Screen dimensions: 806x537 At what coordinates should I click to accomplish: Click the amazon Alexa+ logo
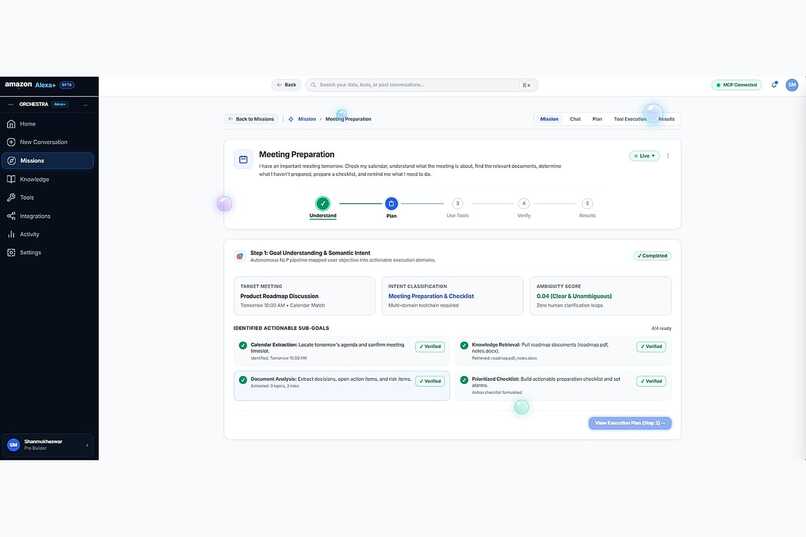(x=30, y=84)
